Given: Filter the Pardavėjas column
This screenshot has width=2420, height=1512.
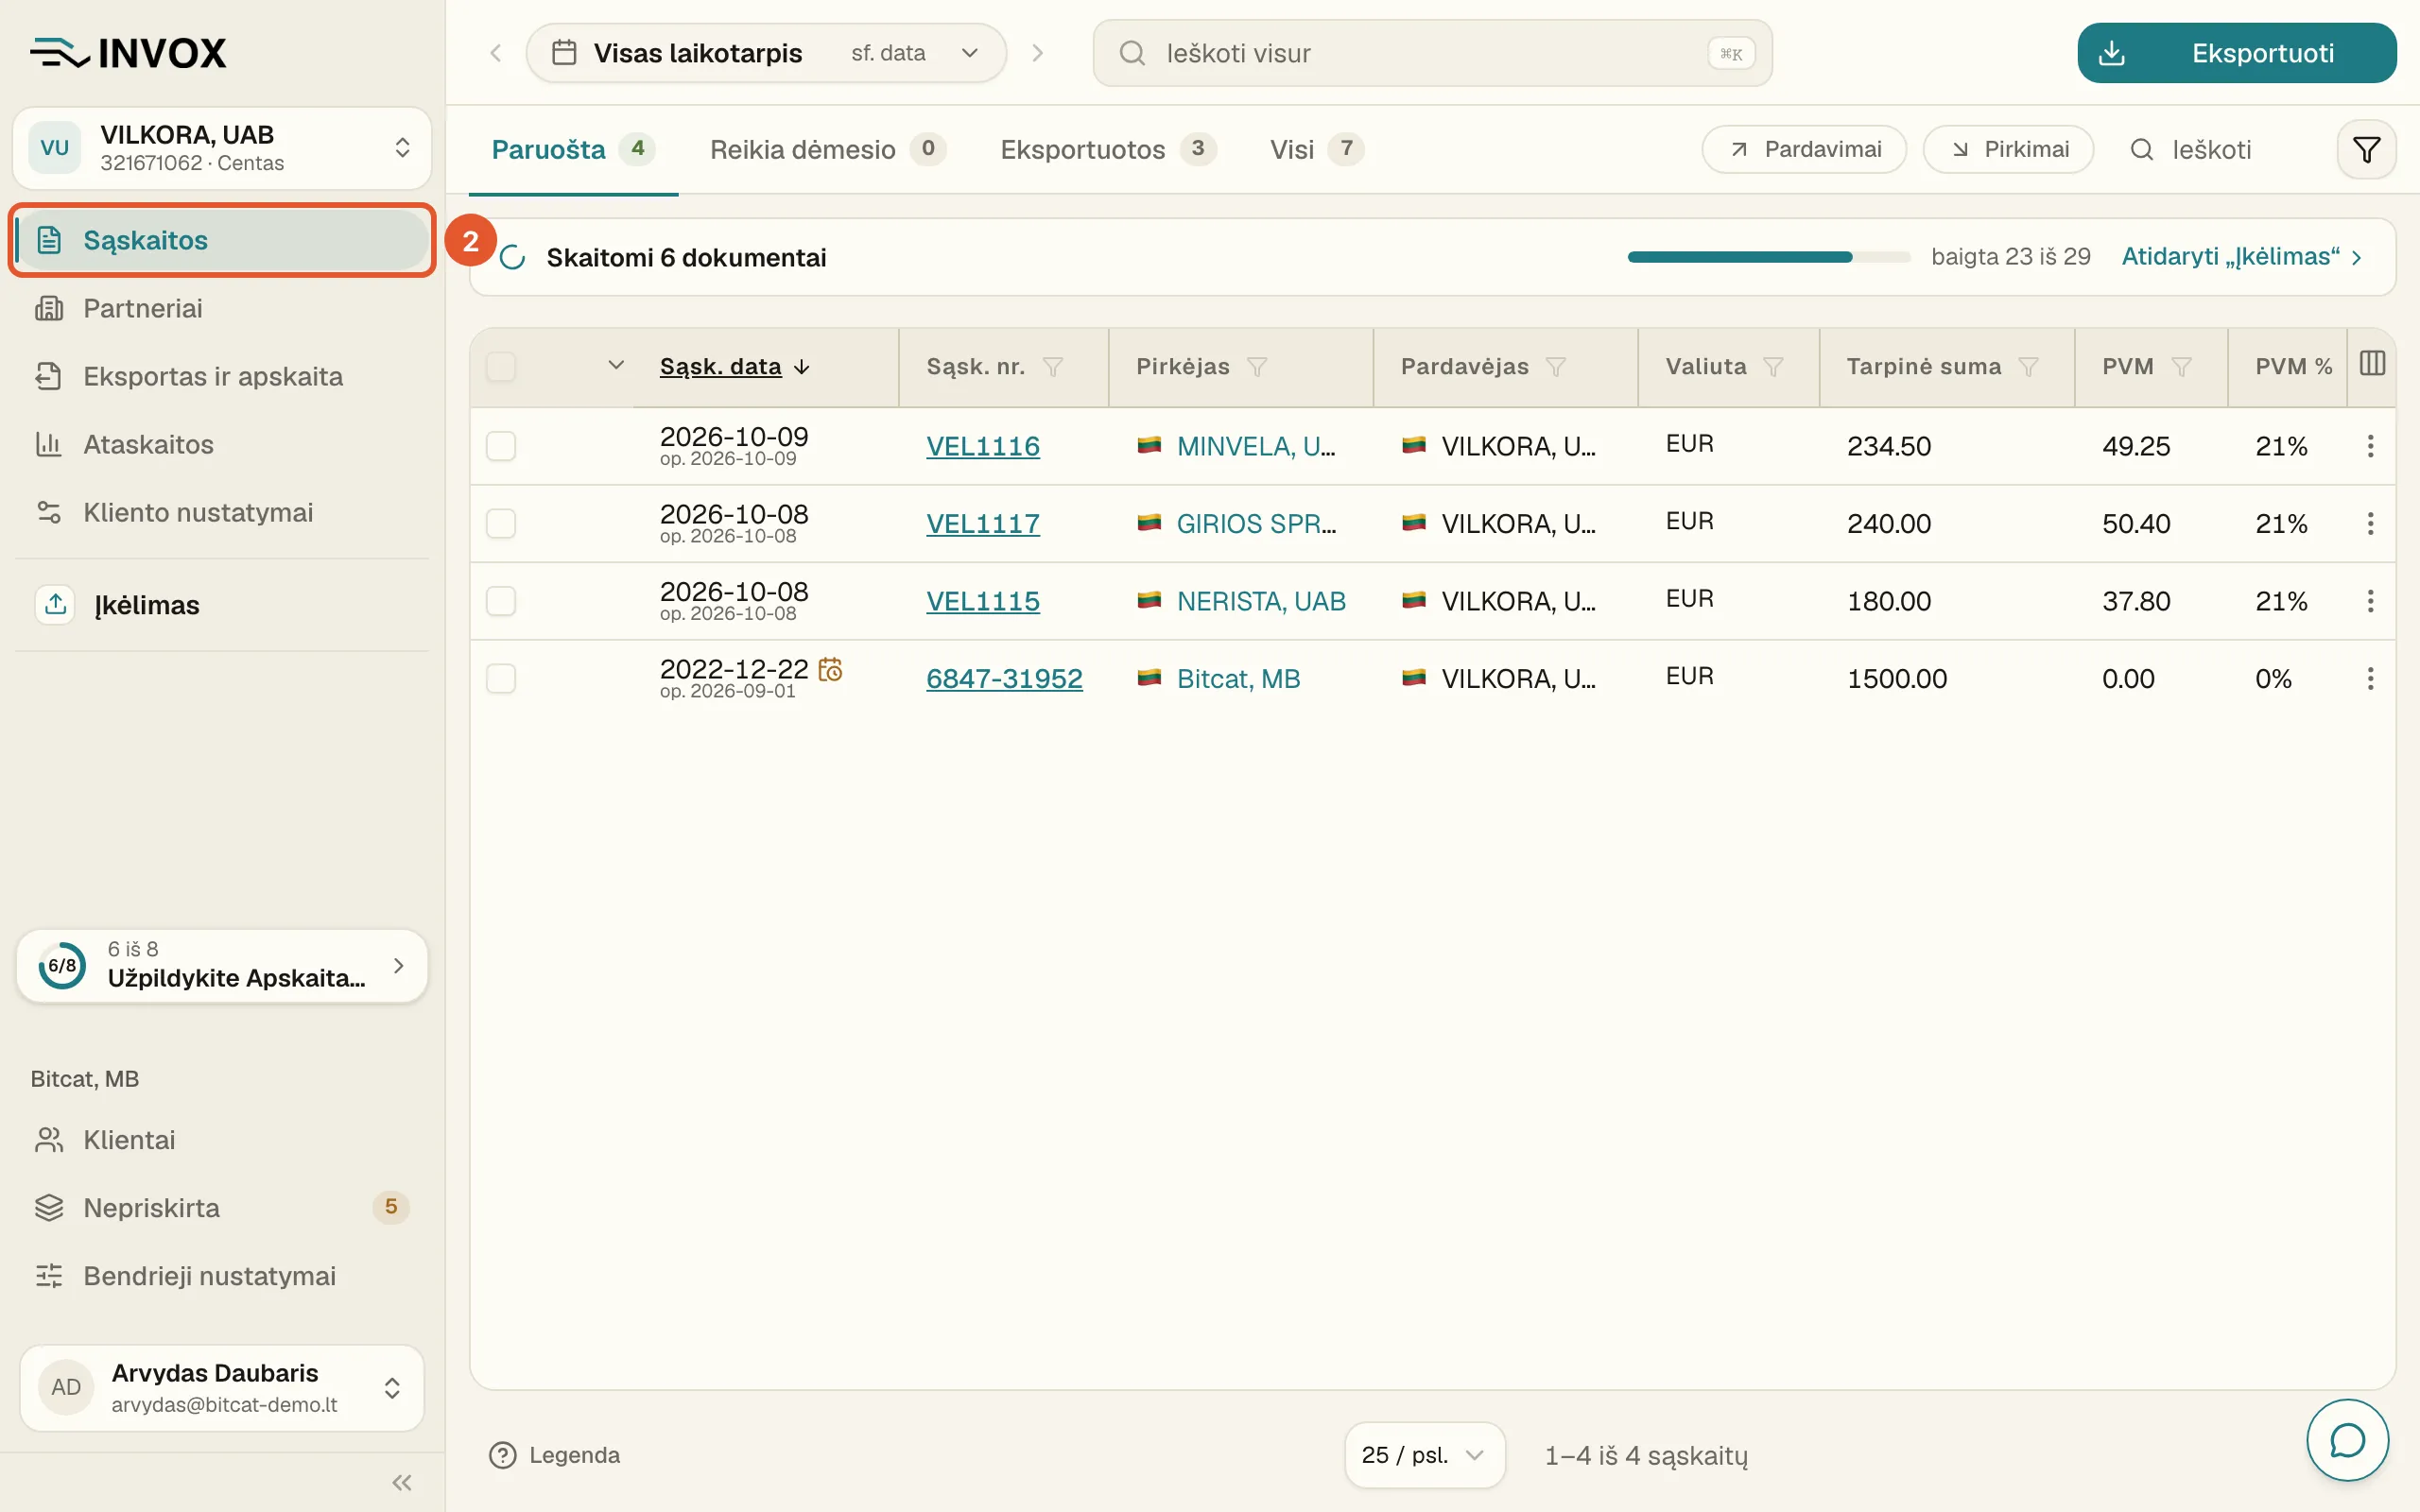Looking at the screenshot, I should pyautogui.click(x=1555, y=367).
